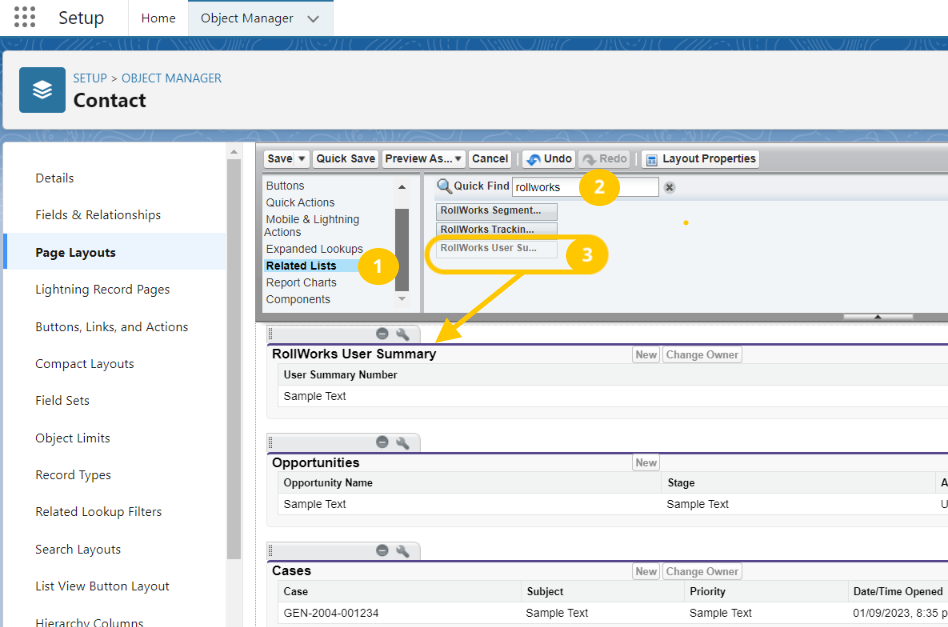The image size is (948, 627).
Task: Click the Cancel button
Action: point(490,159)
